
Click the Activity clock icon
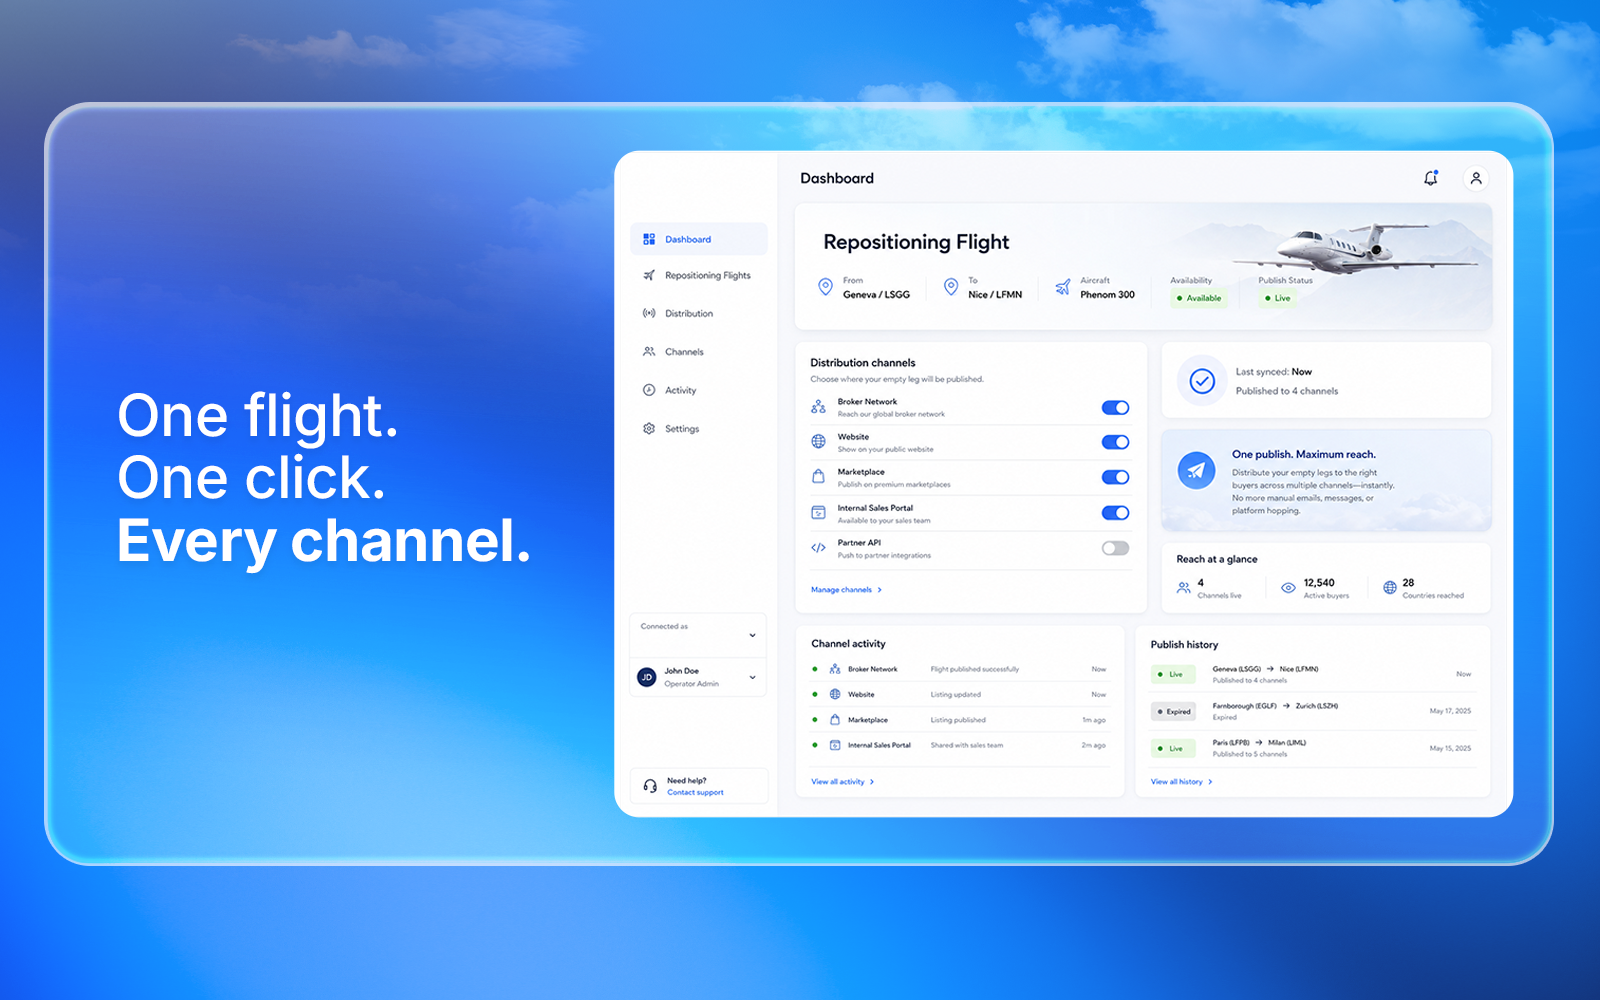click(649, 390)
